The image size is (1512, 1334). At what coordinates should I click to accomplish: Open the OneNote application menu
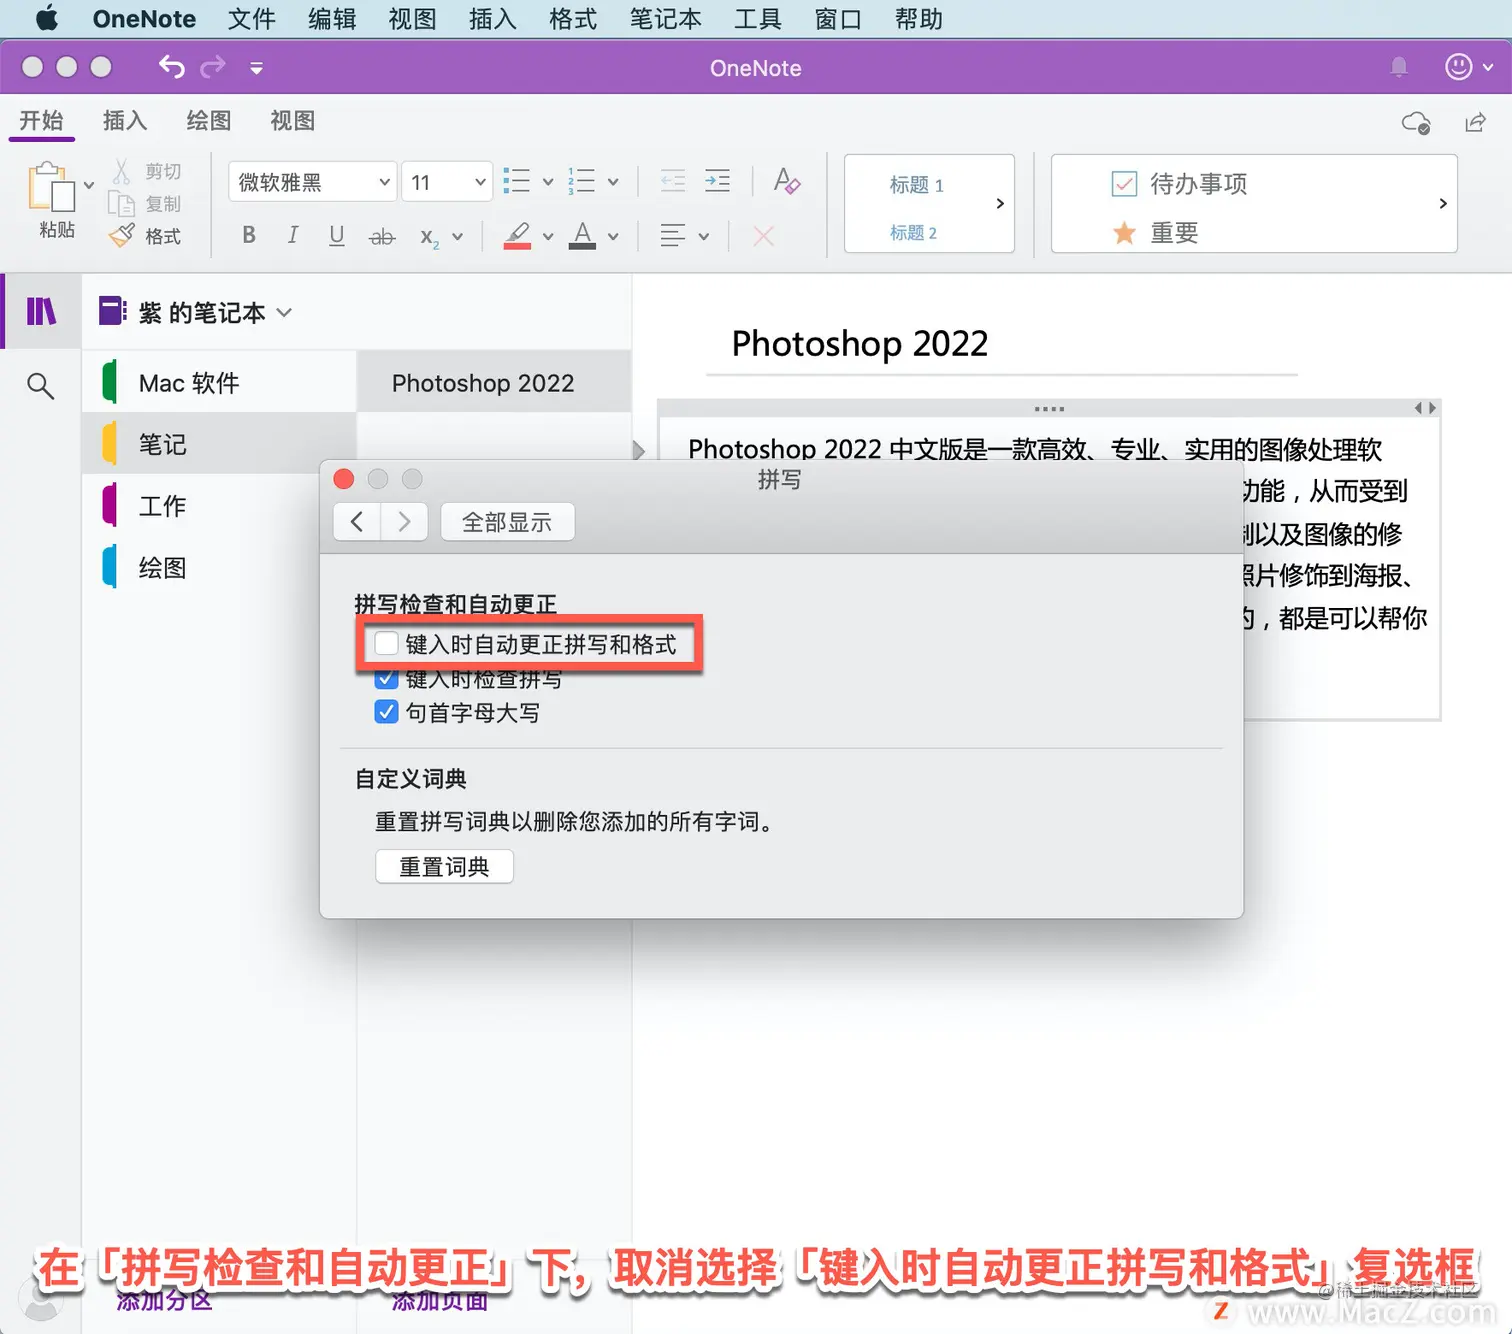(144, 19)
